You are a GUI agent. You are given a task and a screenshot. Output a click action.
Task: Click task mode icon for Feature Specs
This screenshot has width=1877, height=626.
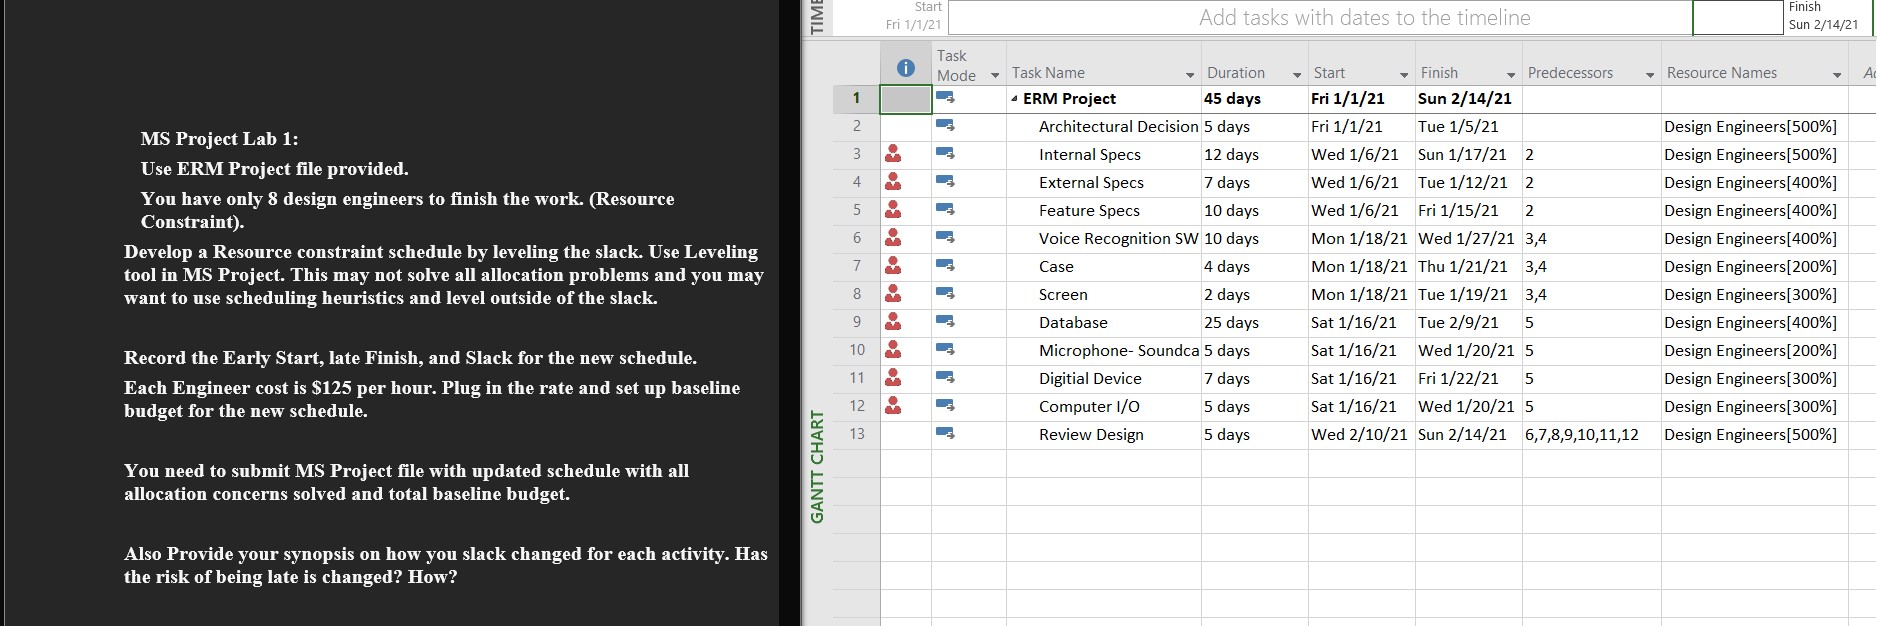point(945,210)
